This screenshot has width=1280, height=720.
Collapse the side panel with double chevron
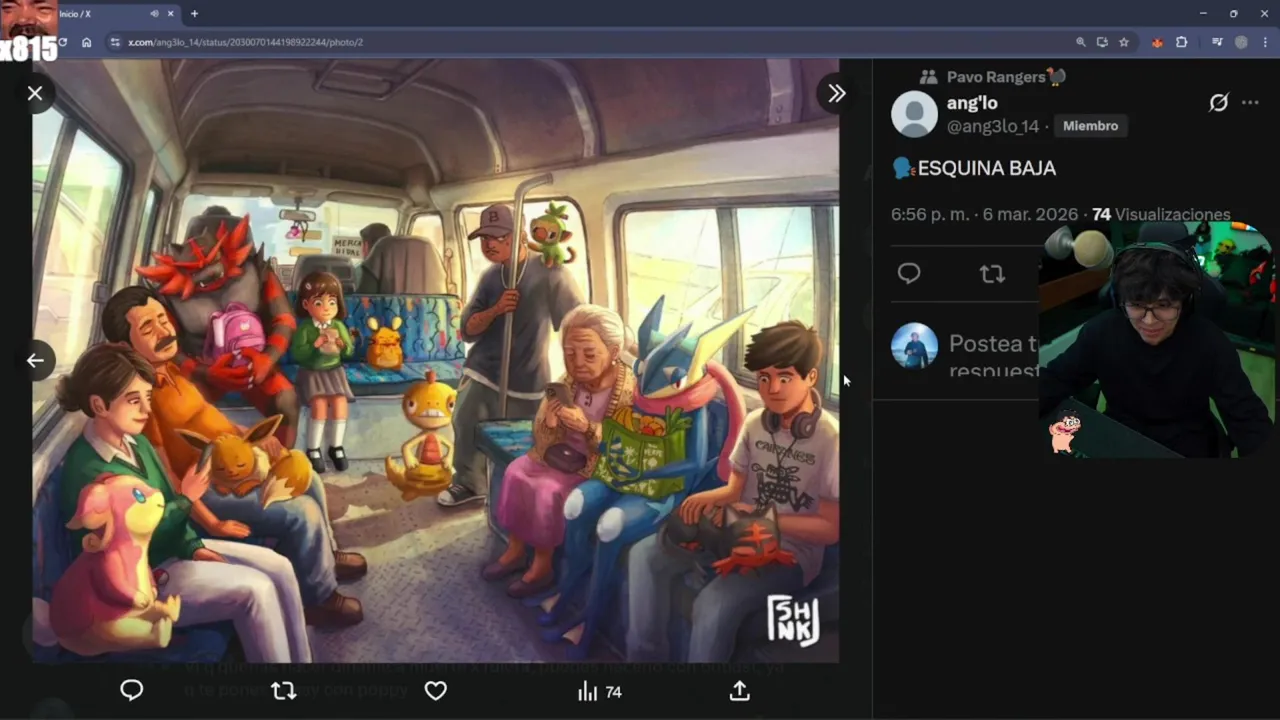(x=836, y=93)
